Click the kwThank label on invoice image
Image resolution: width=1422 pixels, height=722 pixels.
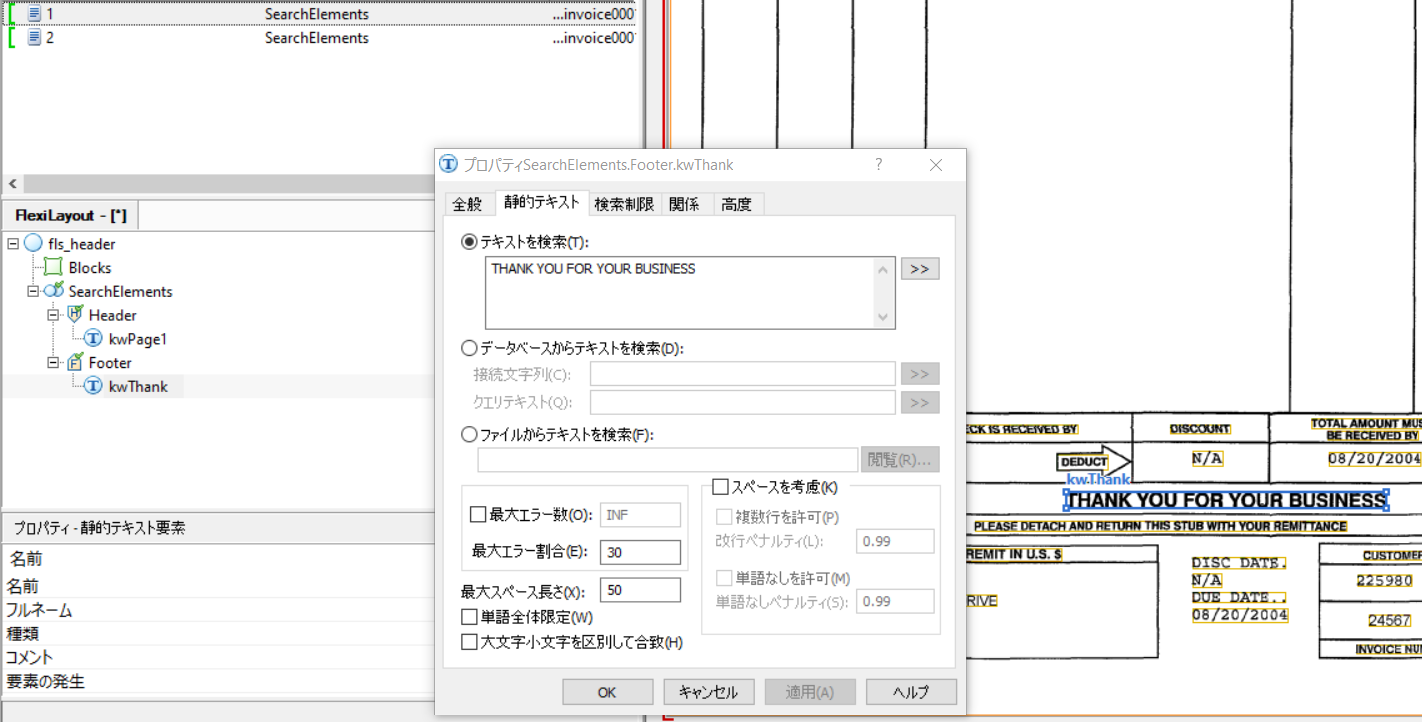(1098, 480)
